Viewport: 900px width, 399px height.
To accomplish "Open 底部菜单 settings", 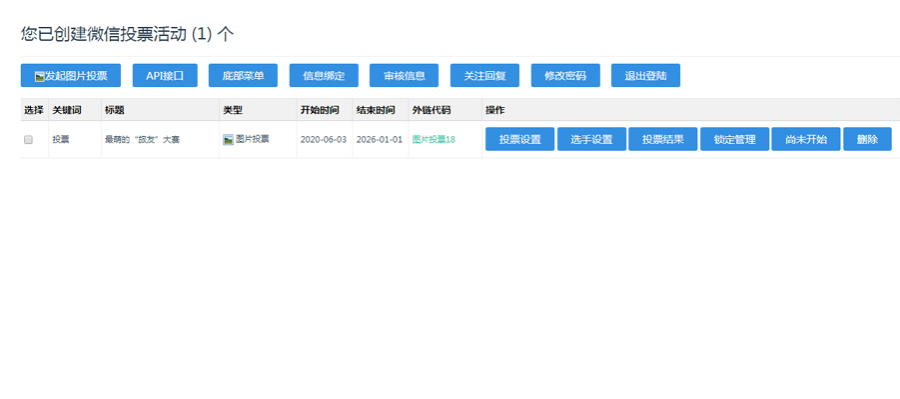I will 243,75.
